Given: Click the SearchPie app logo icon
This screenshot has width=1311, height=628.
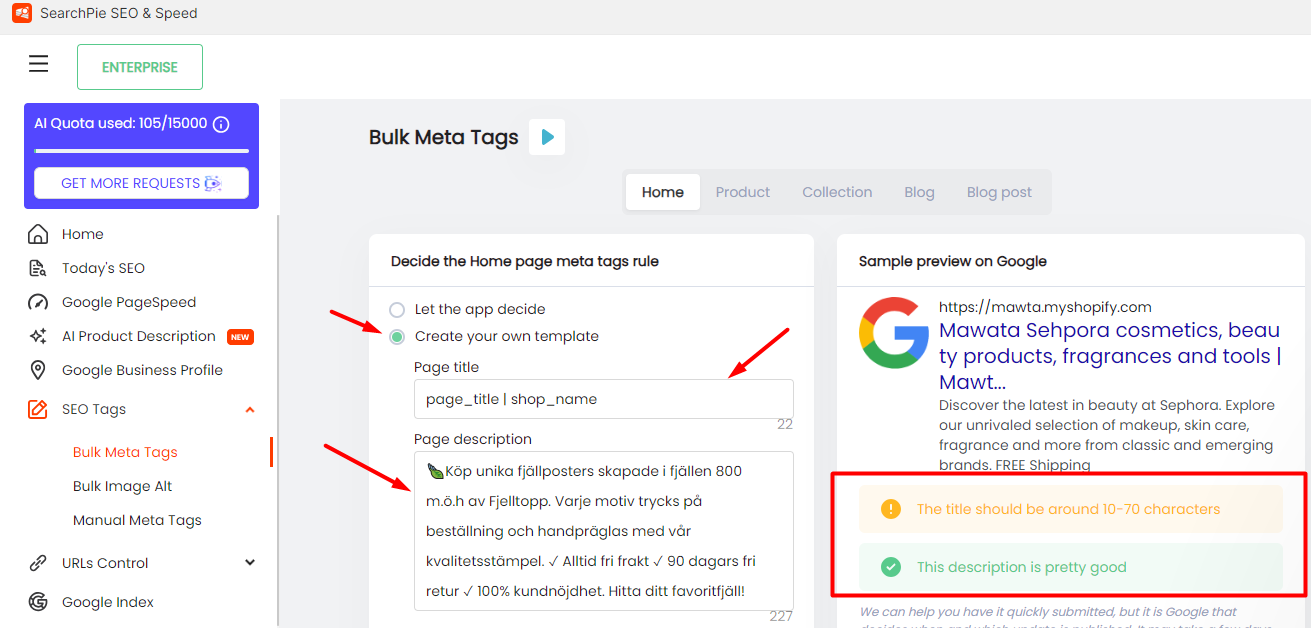Looking at the screenshot, I should (x=22, y=13).
